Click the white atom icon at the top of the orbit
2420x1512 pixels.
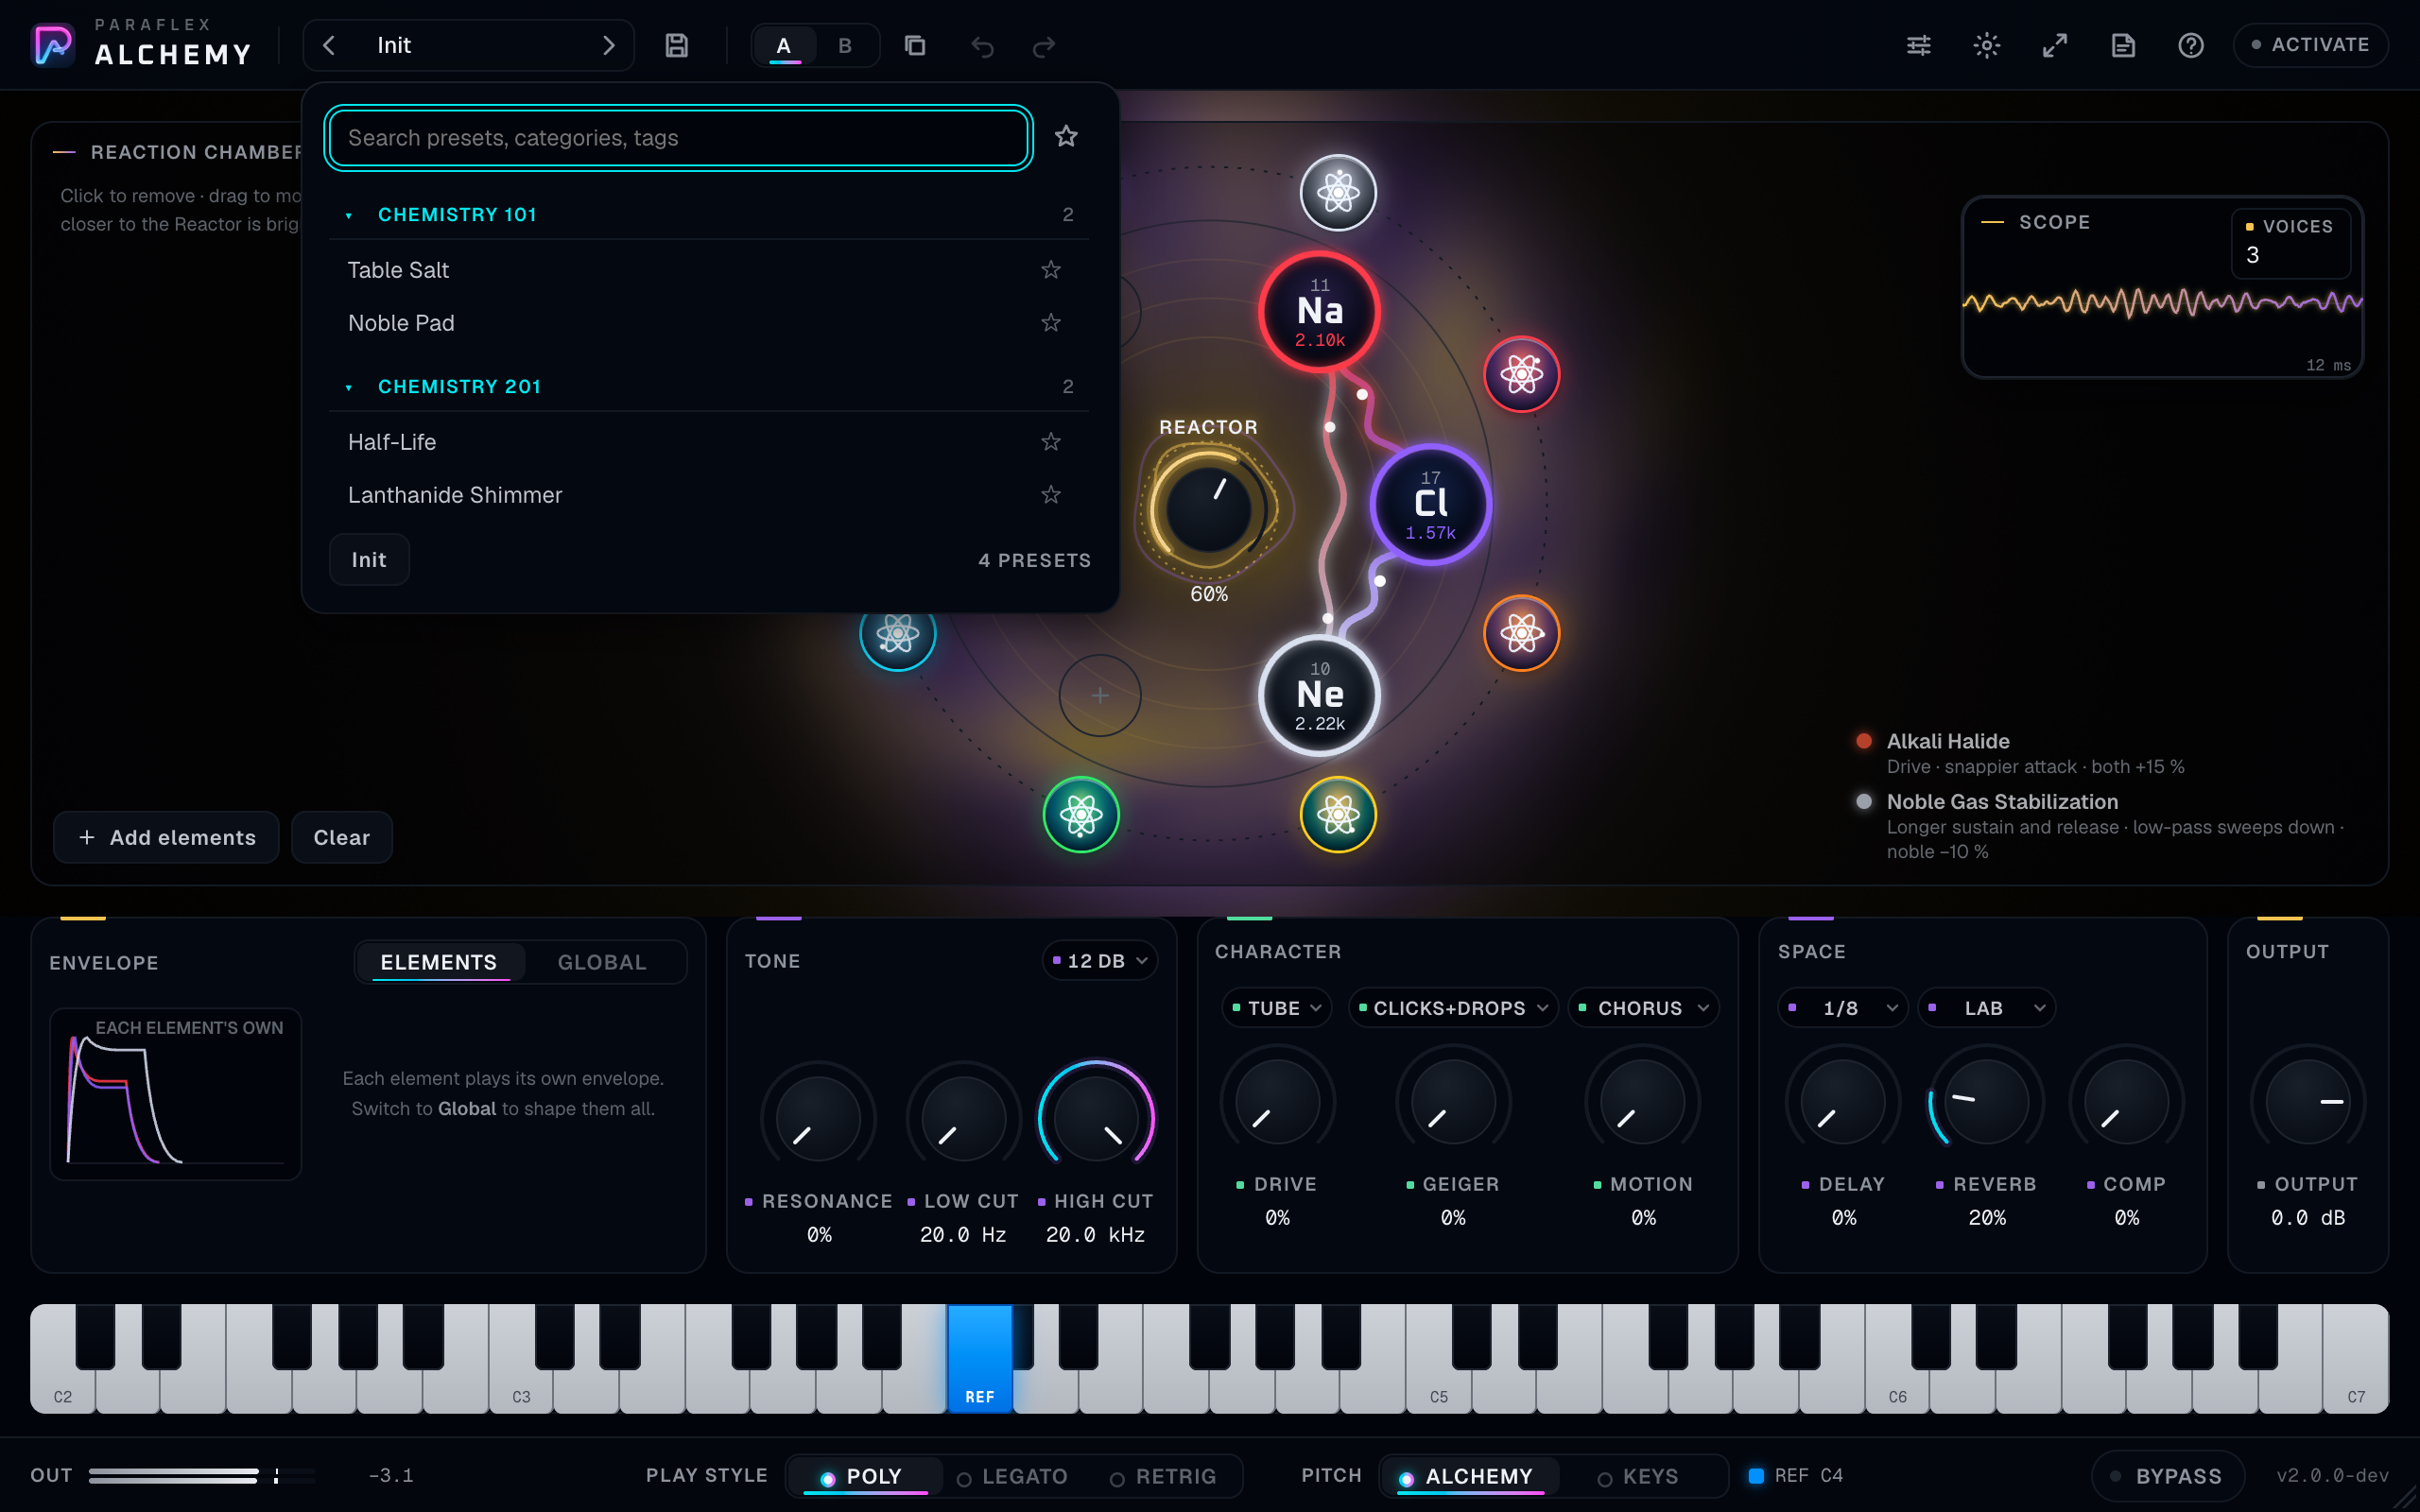(1338, 192)
